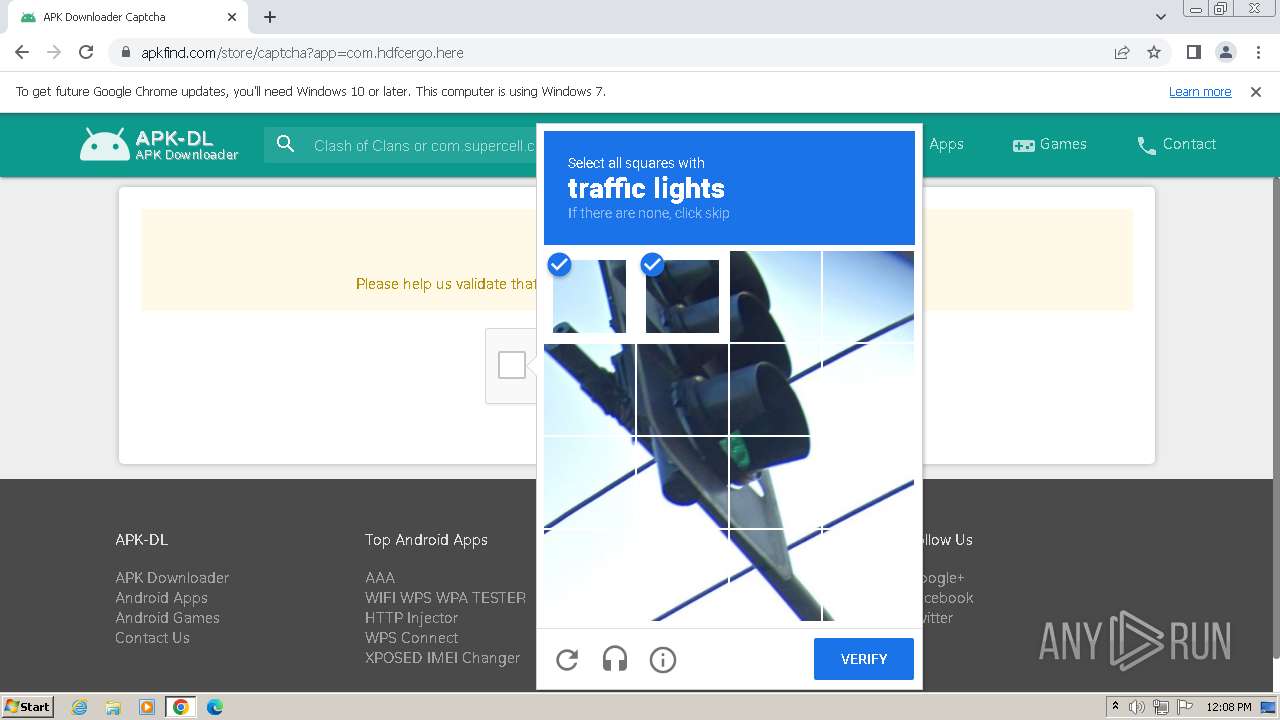Viewport: 1280px width, 720px height.
Task: Click the volume speaker tray icon
Action: (1136, 707)
